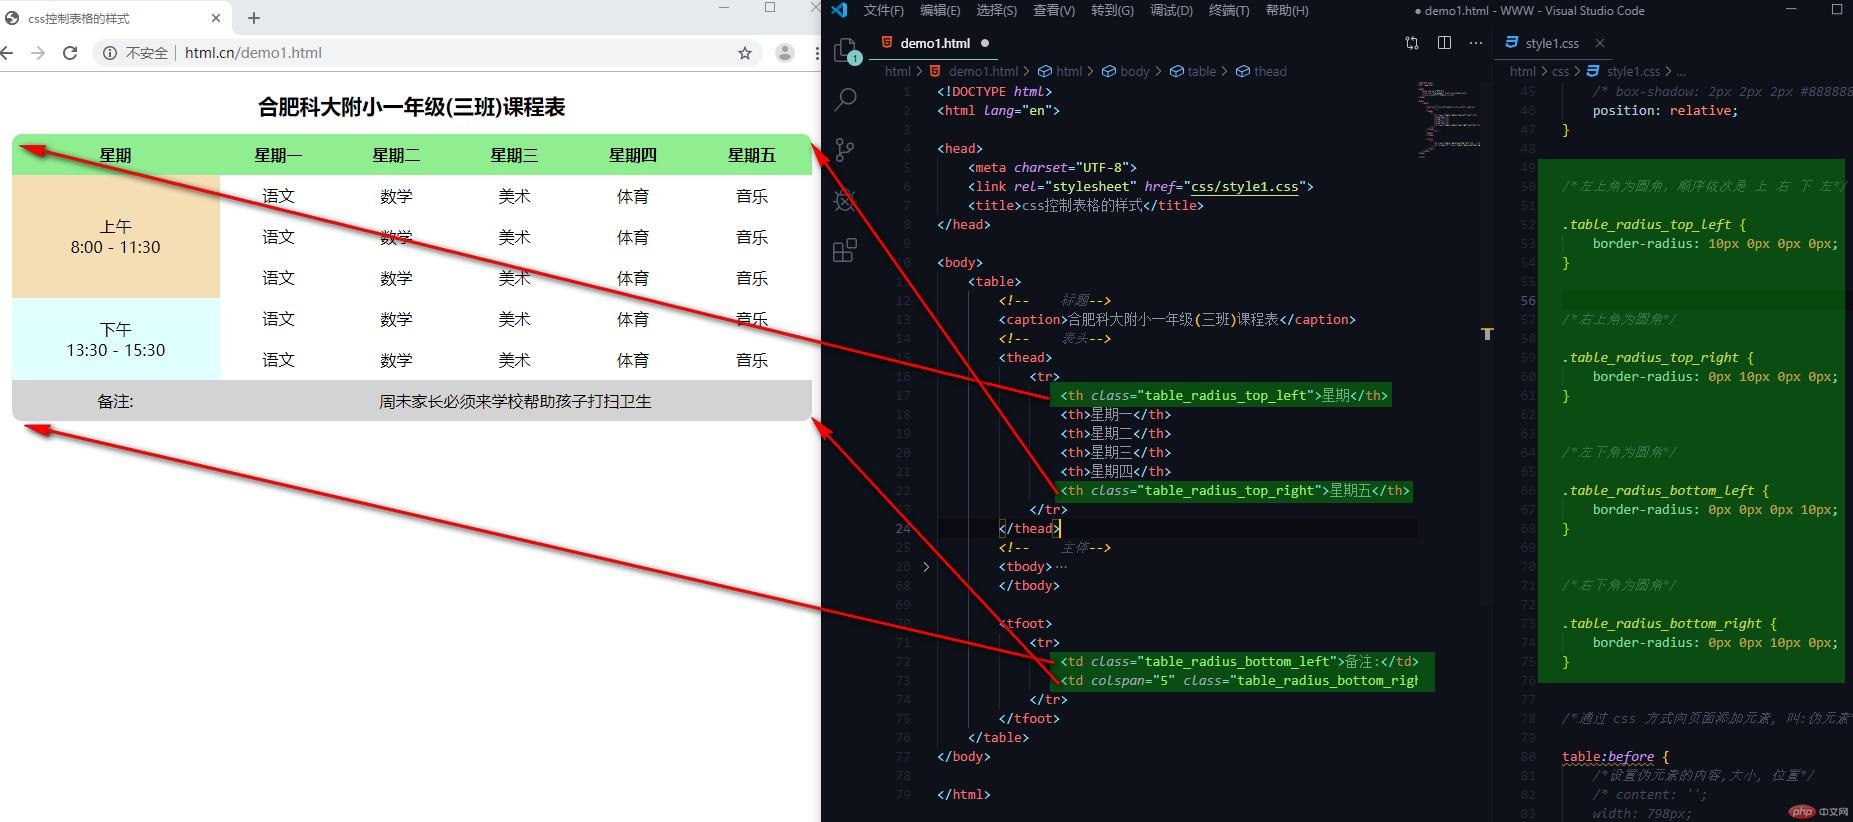The width and height of the screenshot is (1853, 822).
Task: Expand the folded tbody at line 26
Action: [x=926, y=567]
